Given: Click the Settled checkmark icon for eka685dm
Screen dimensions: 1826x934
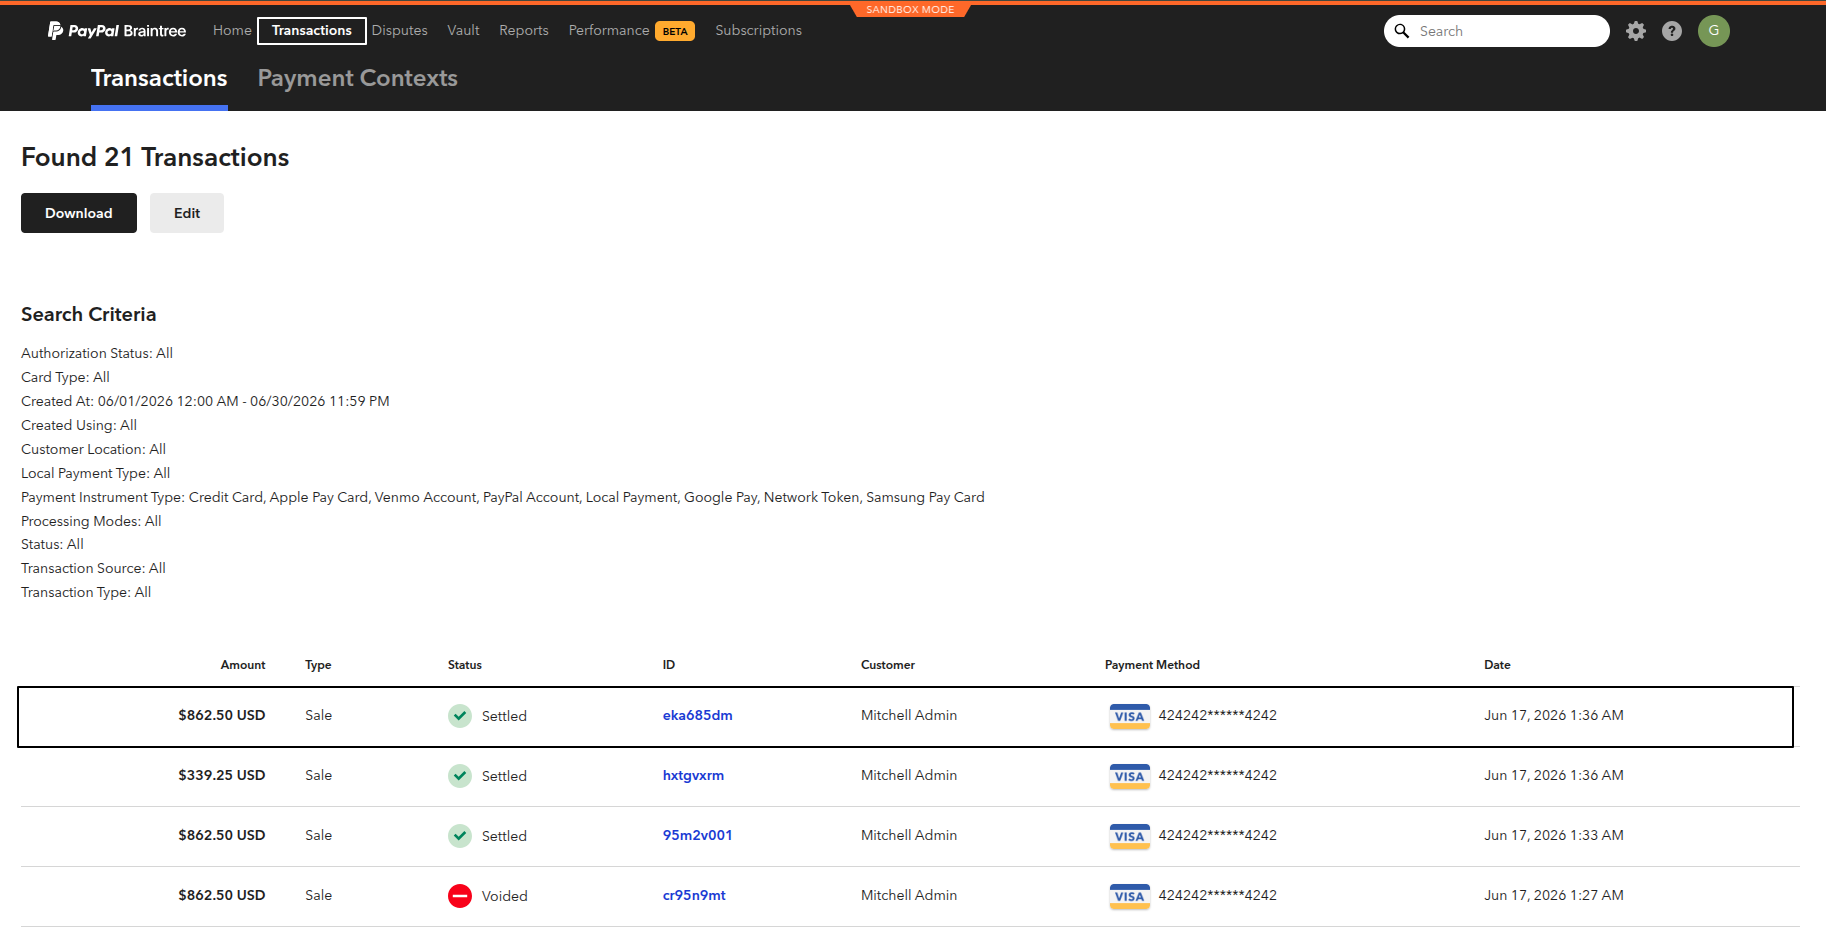Looking at the screenshot, I should tap(460, 716).
